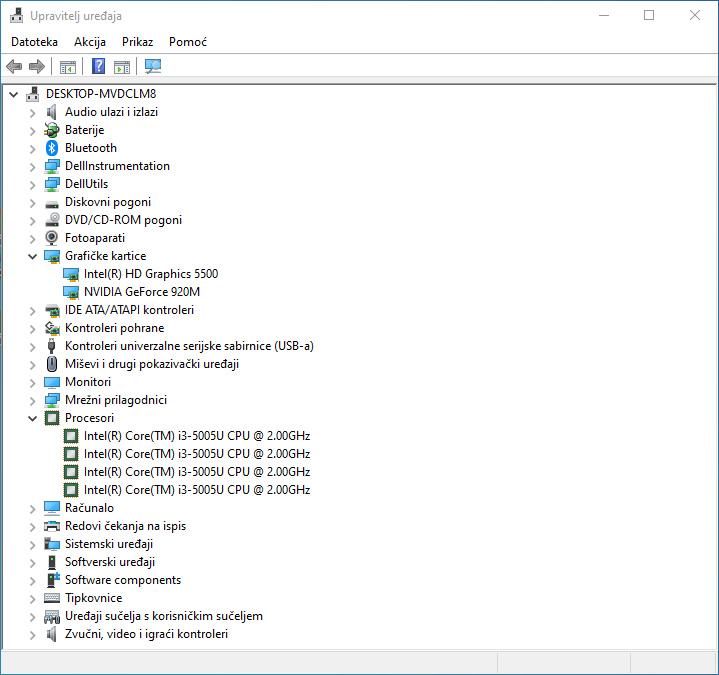
Task: Click the blue question mark Help icon
Action: [99, 66]
